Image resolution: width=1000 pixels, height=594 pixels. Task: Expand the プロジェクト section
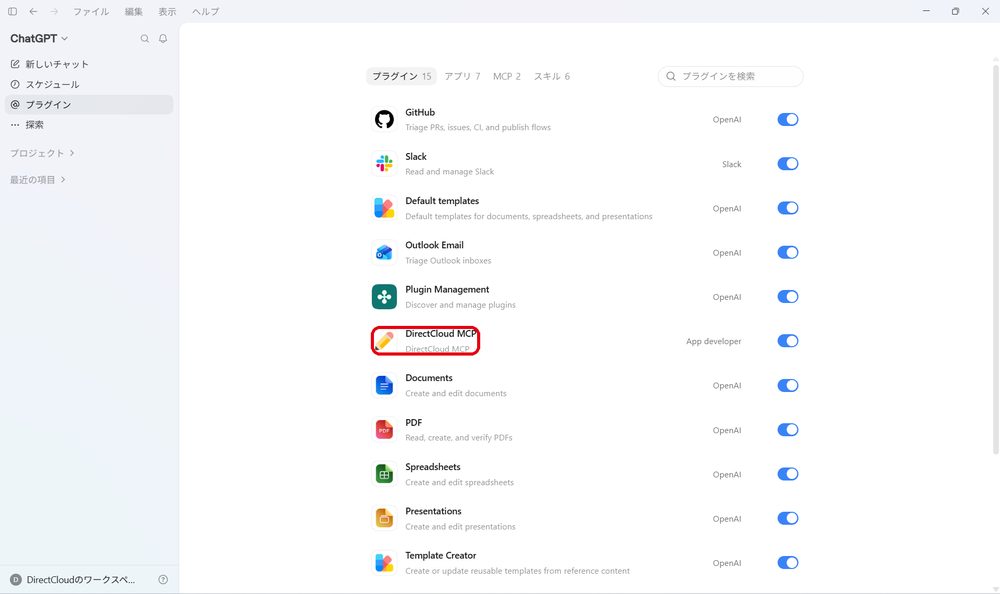42,153
